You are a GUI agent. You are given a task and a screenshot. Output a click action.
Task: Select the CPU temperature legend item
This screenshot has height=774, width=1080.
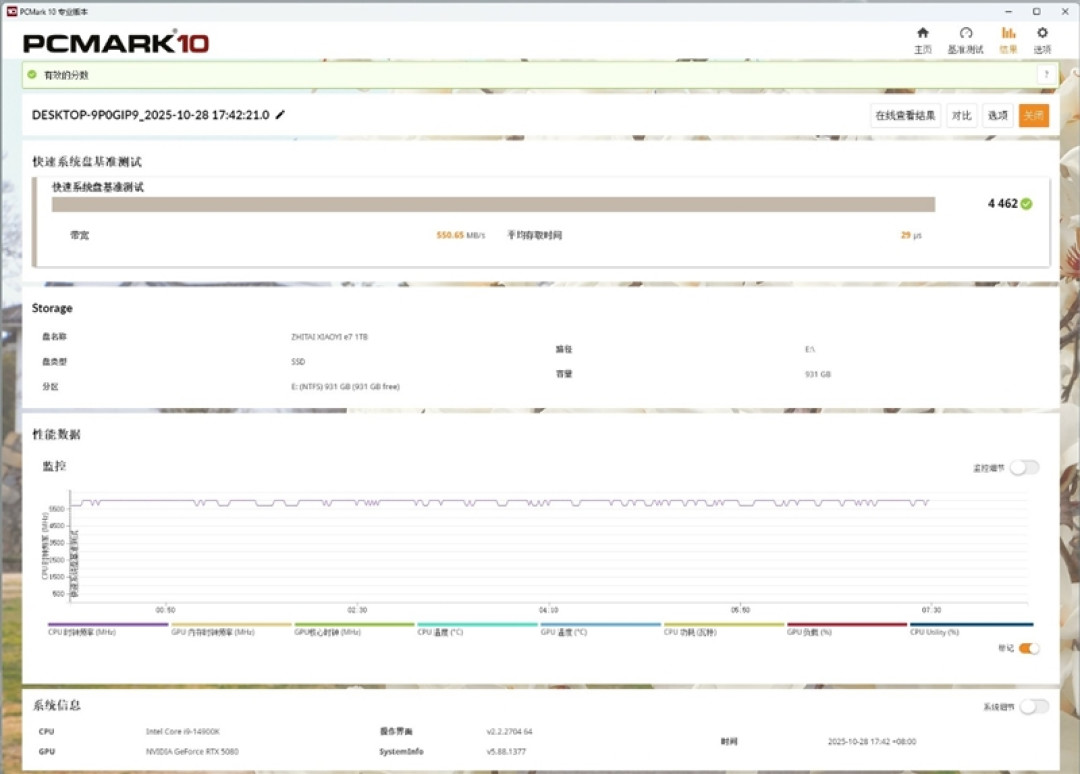tap(477, 629)
